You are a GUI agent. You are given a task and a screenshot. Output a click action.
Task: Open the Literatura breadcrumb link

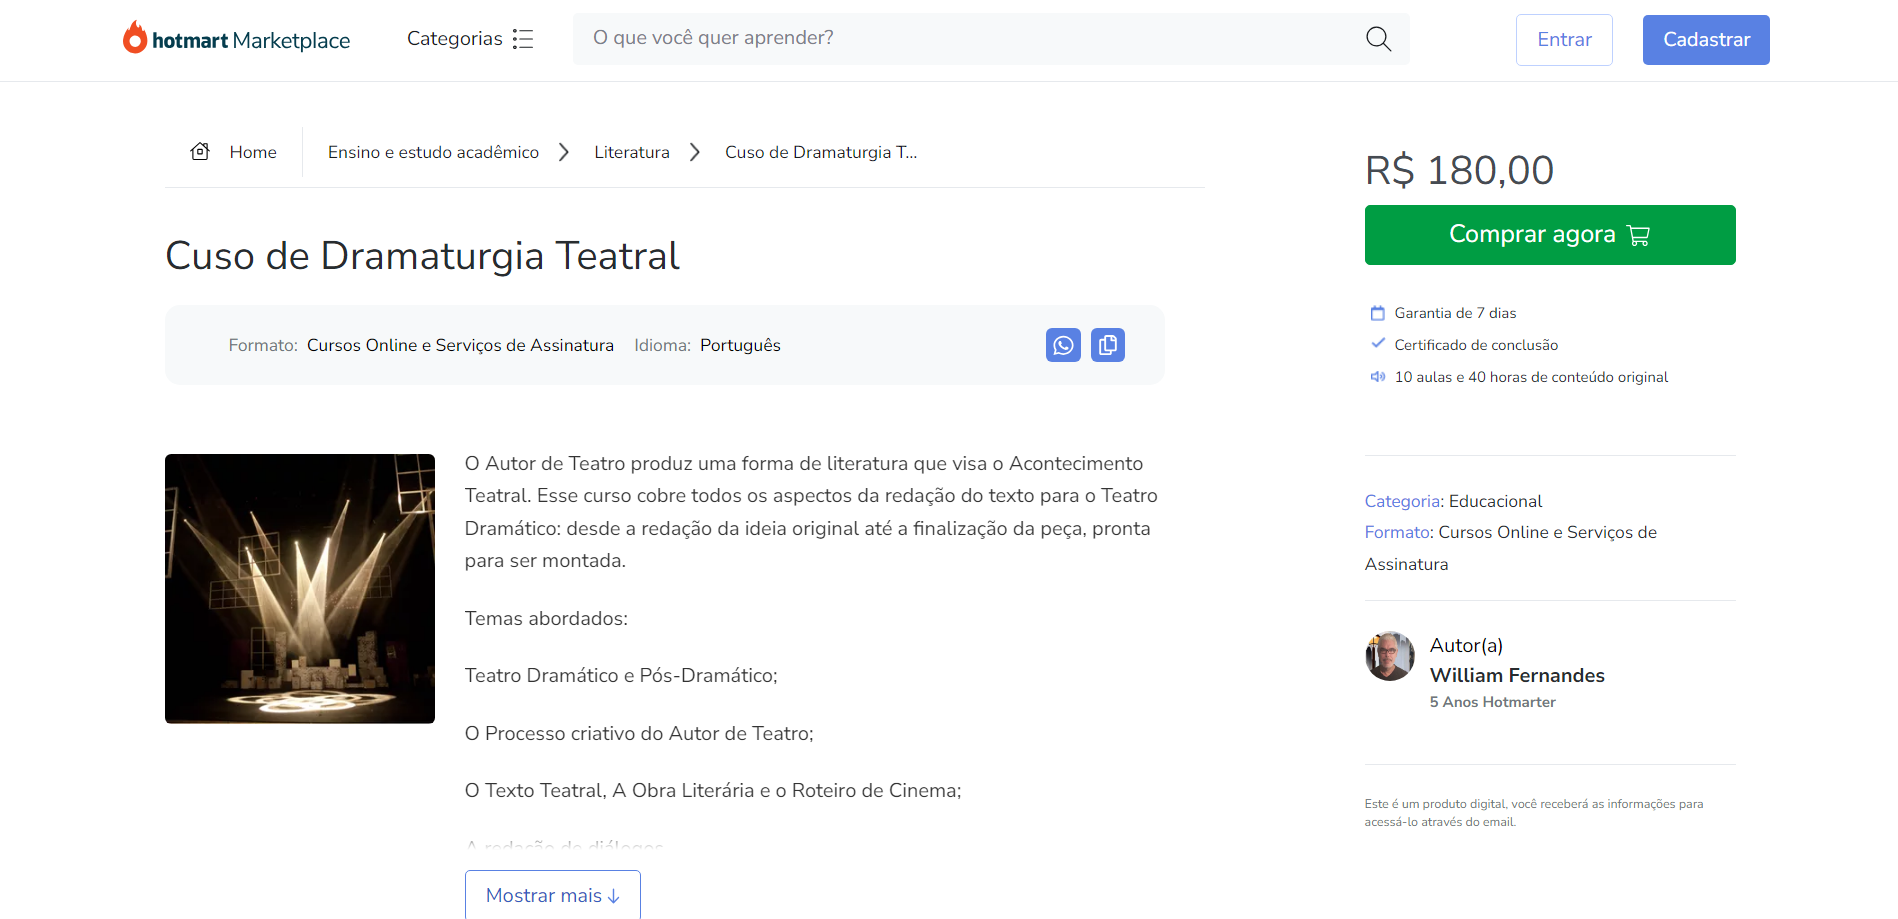632,152
